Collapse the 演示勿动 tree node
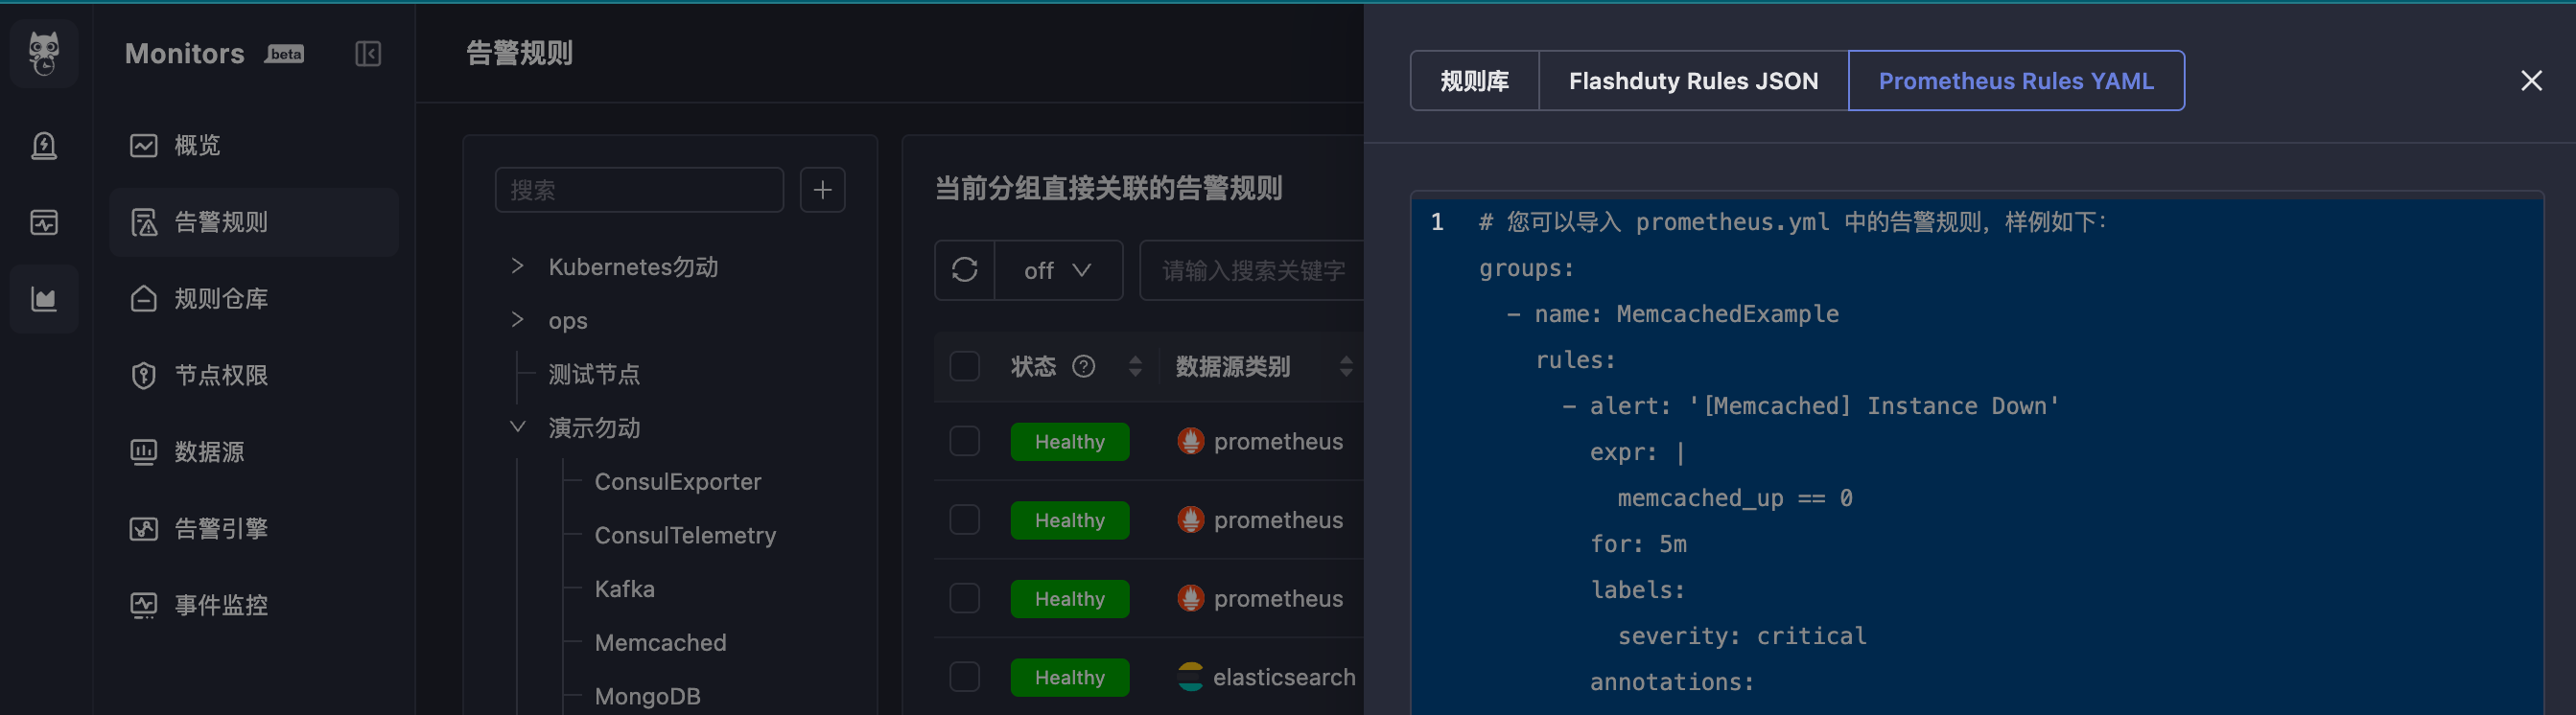The width and height of the screenshot is (2576, 715). pyautogui.click(x=517, y=427)
